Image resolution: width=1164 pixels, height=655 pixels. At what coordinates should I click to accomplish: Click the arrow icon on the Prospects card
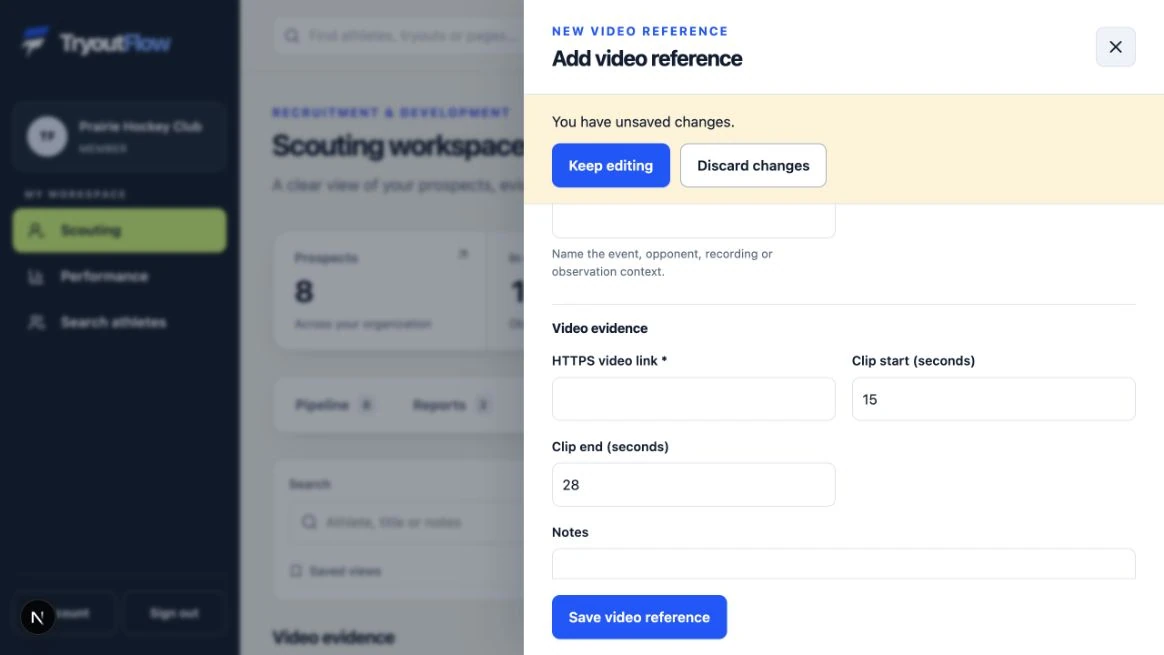[x=463, y=254]
